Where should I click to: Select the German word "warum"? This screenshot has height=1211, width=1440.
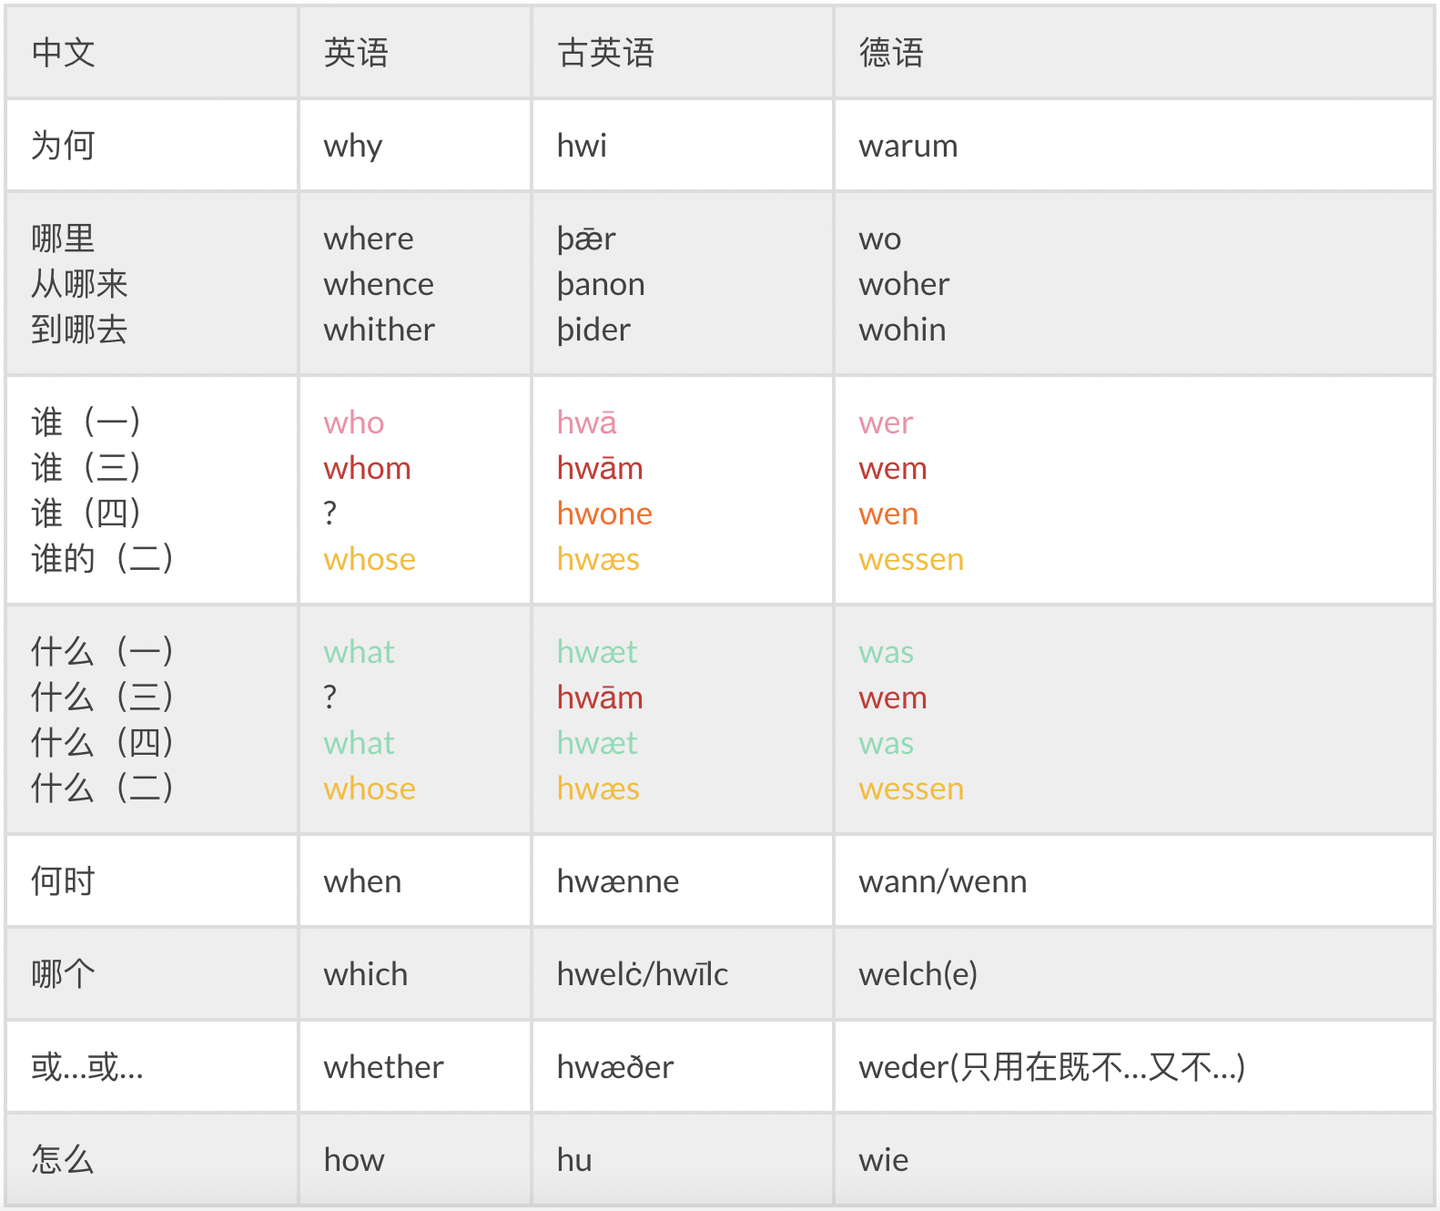click(908, 146)
